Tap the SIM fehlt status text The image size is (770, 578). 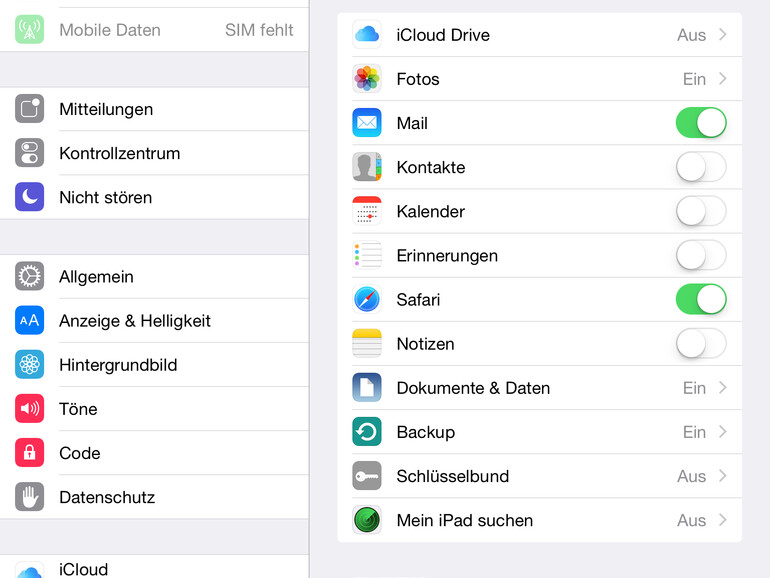(259, 30)
